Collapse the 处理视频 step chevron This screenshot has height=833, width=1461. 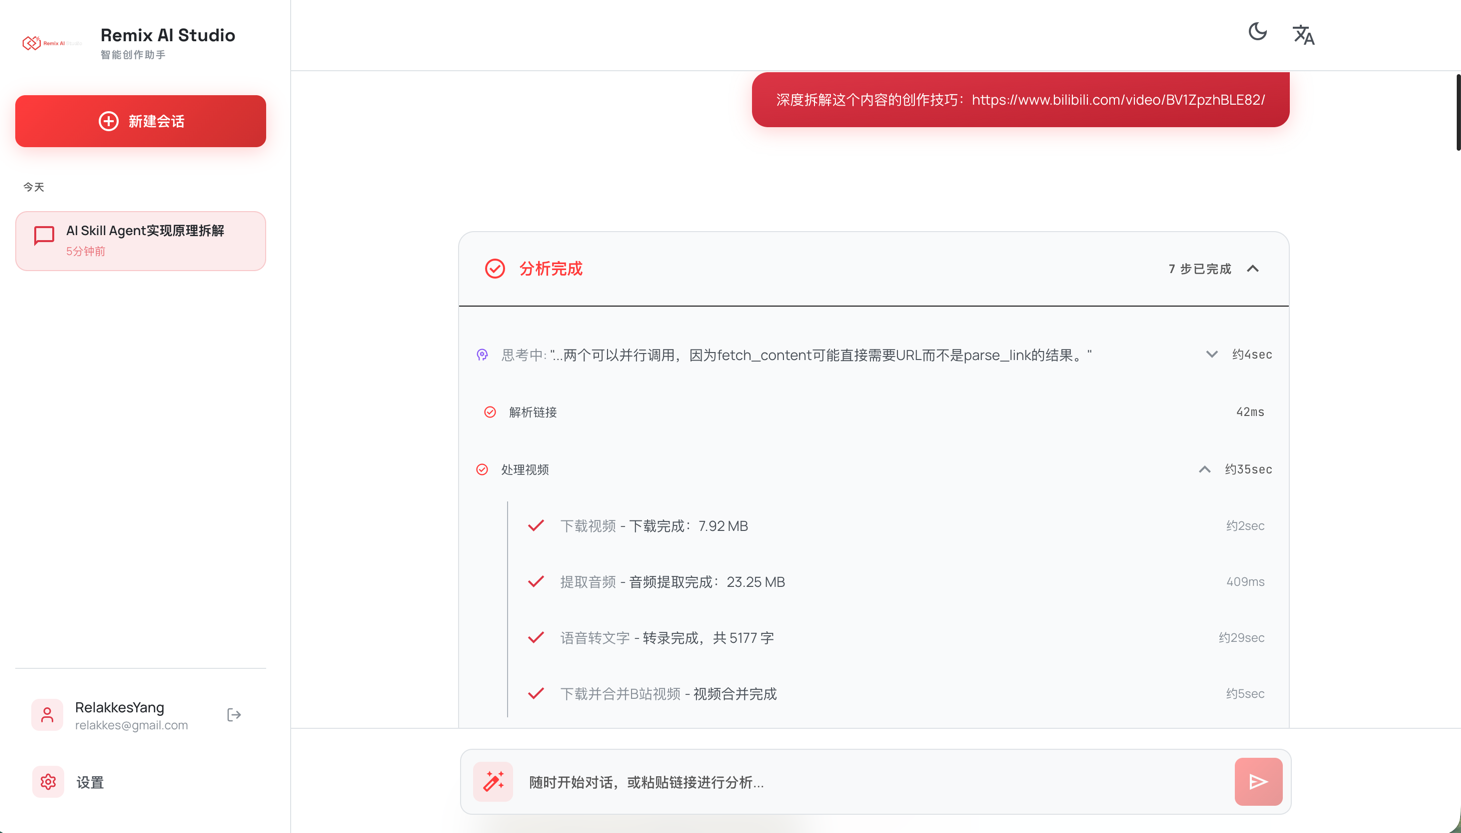click(1205, 469)
